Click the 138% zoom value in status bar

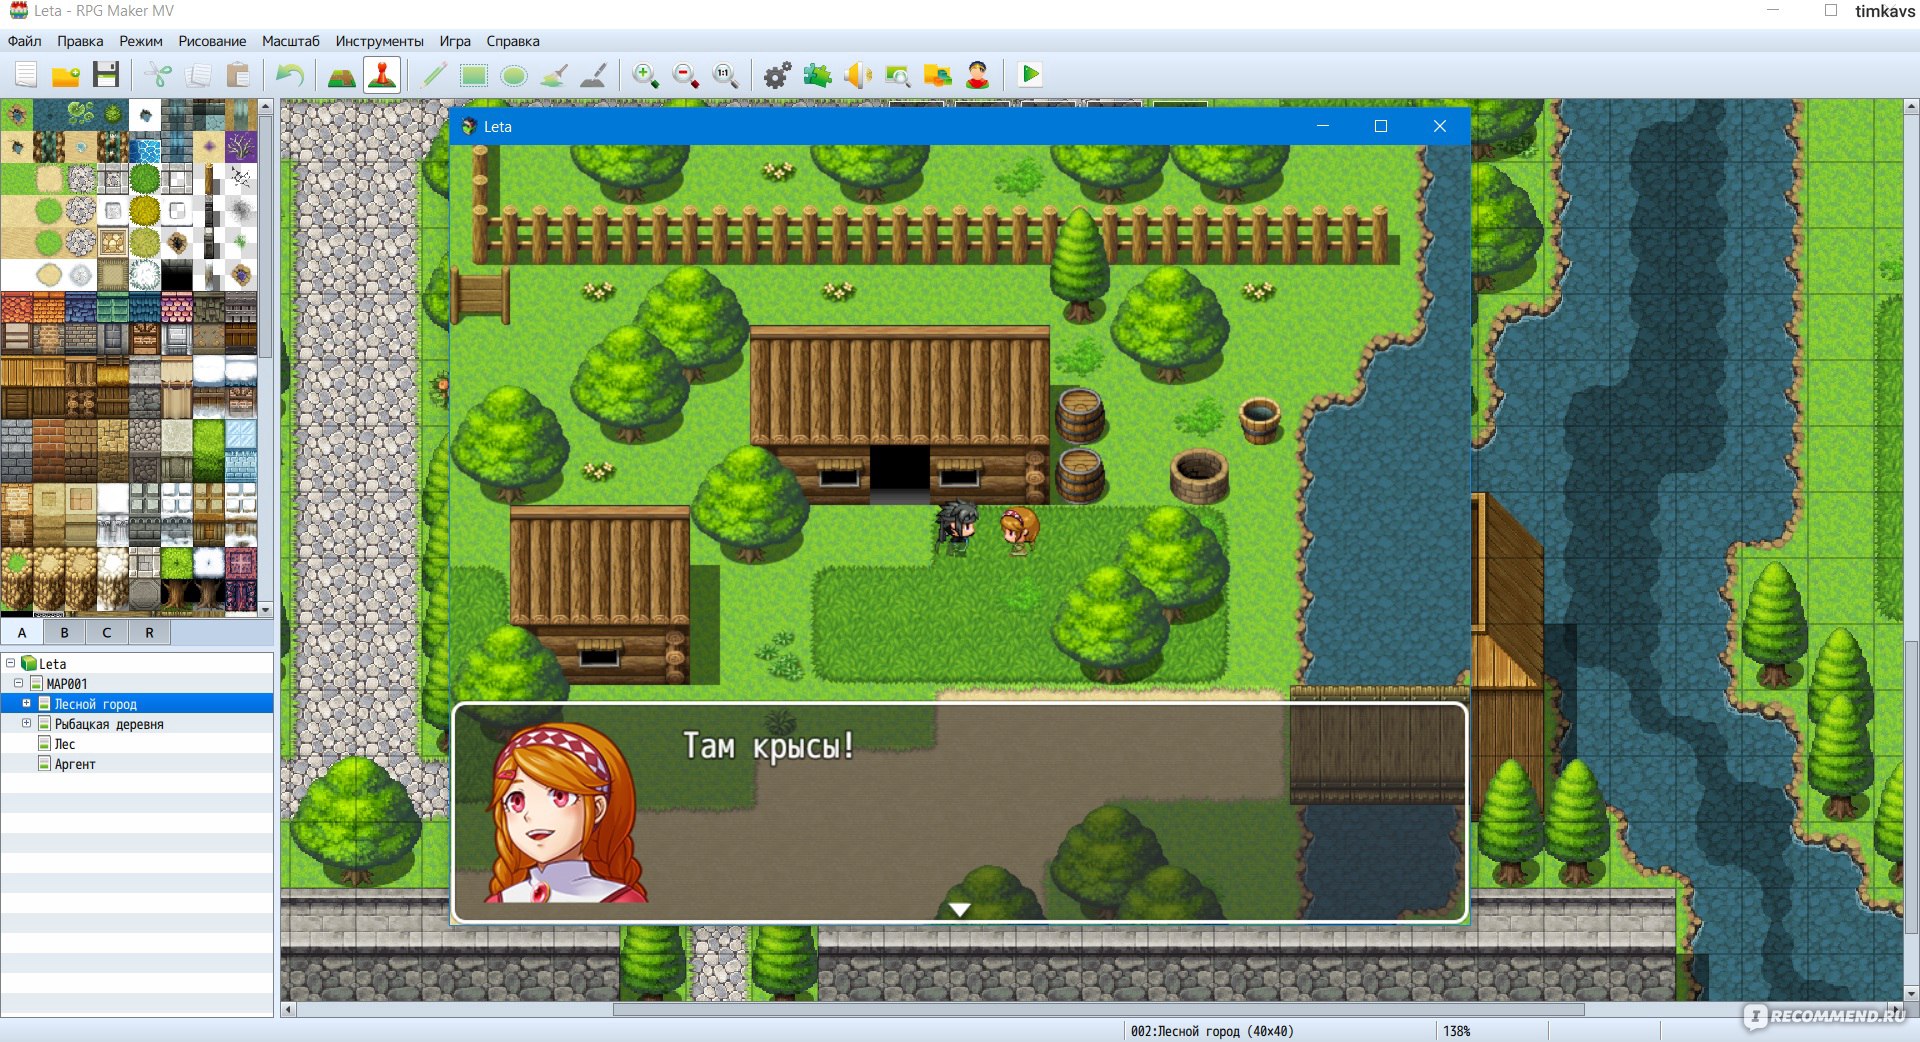(x=1457, y=1031)
